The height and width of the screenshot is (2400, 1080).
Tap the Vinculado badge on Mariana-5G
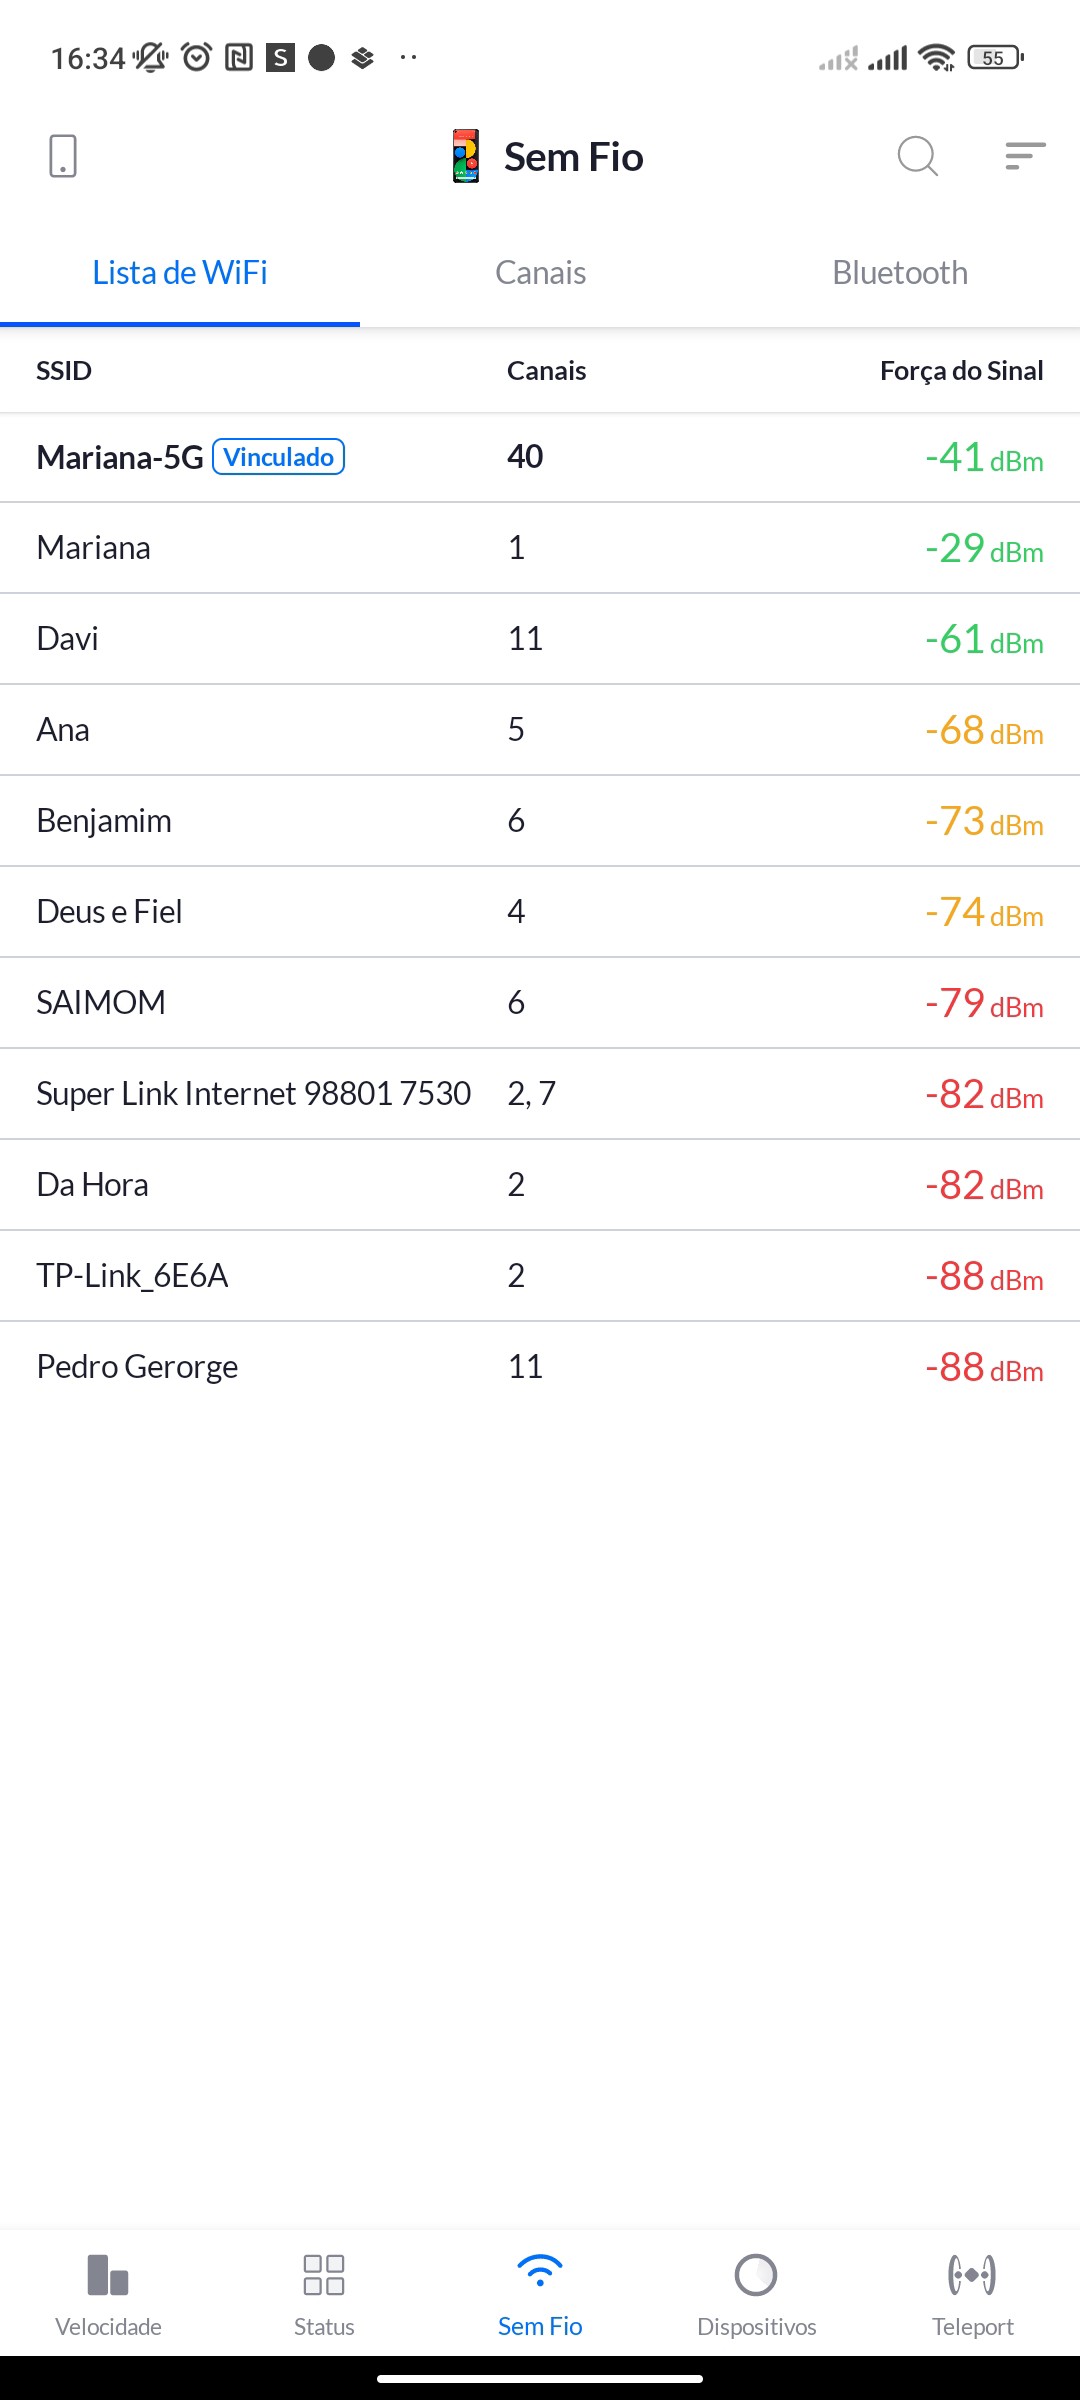pyautogui.click(x=279, y=457)
